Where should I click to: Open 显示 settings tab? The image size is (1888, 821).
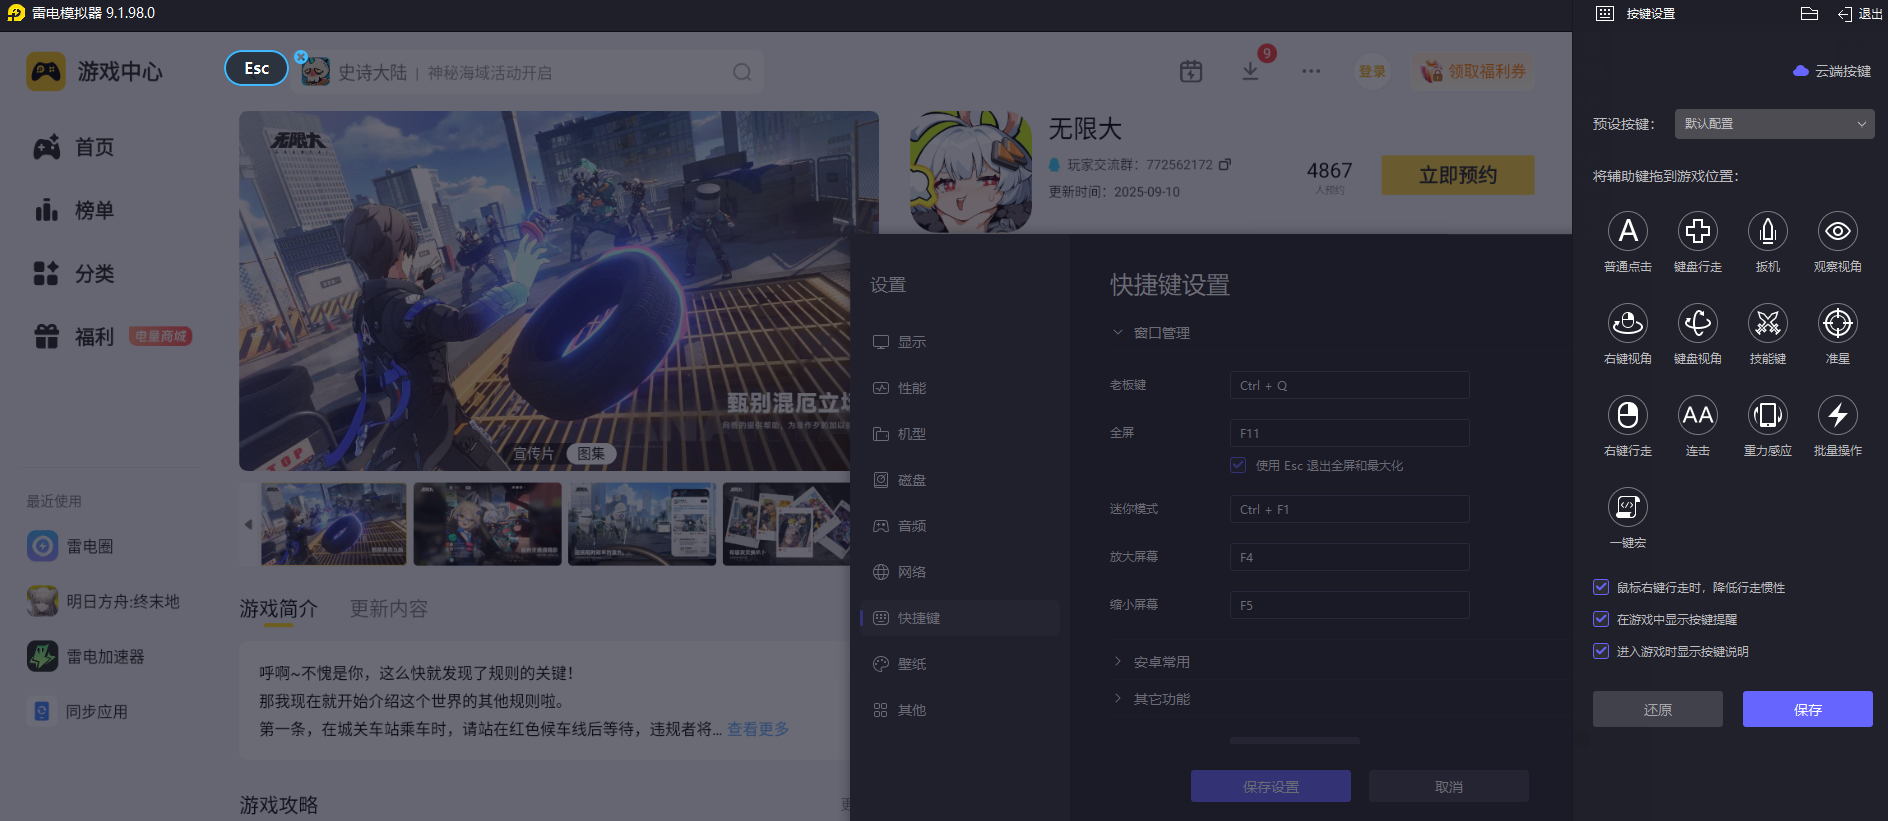pos(960,342)
